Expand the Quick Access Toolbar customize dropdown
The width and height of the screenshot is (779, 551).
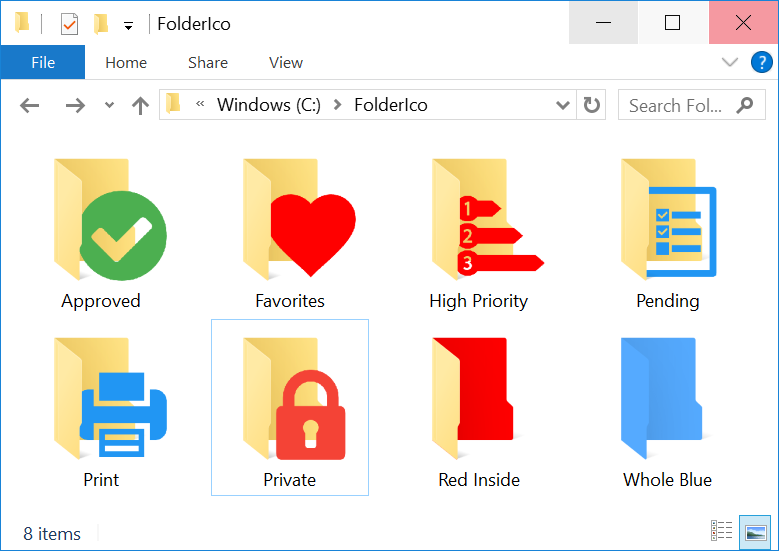[x=128, y=25]
